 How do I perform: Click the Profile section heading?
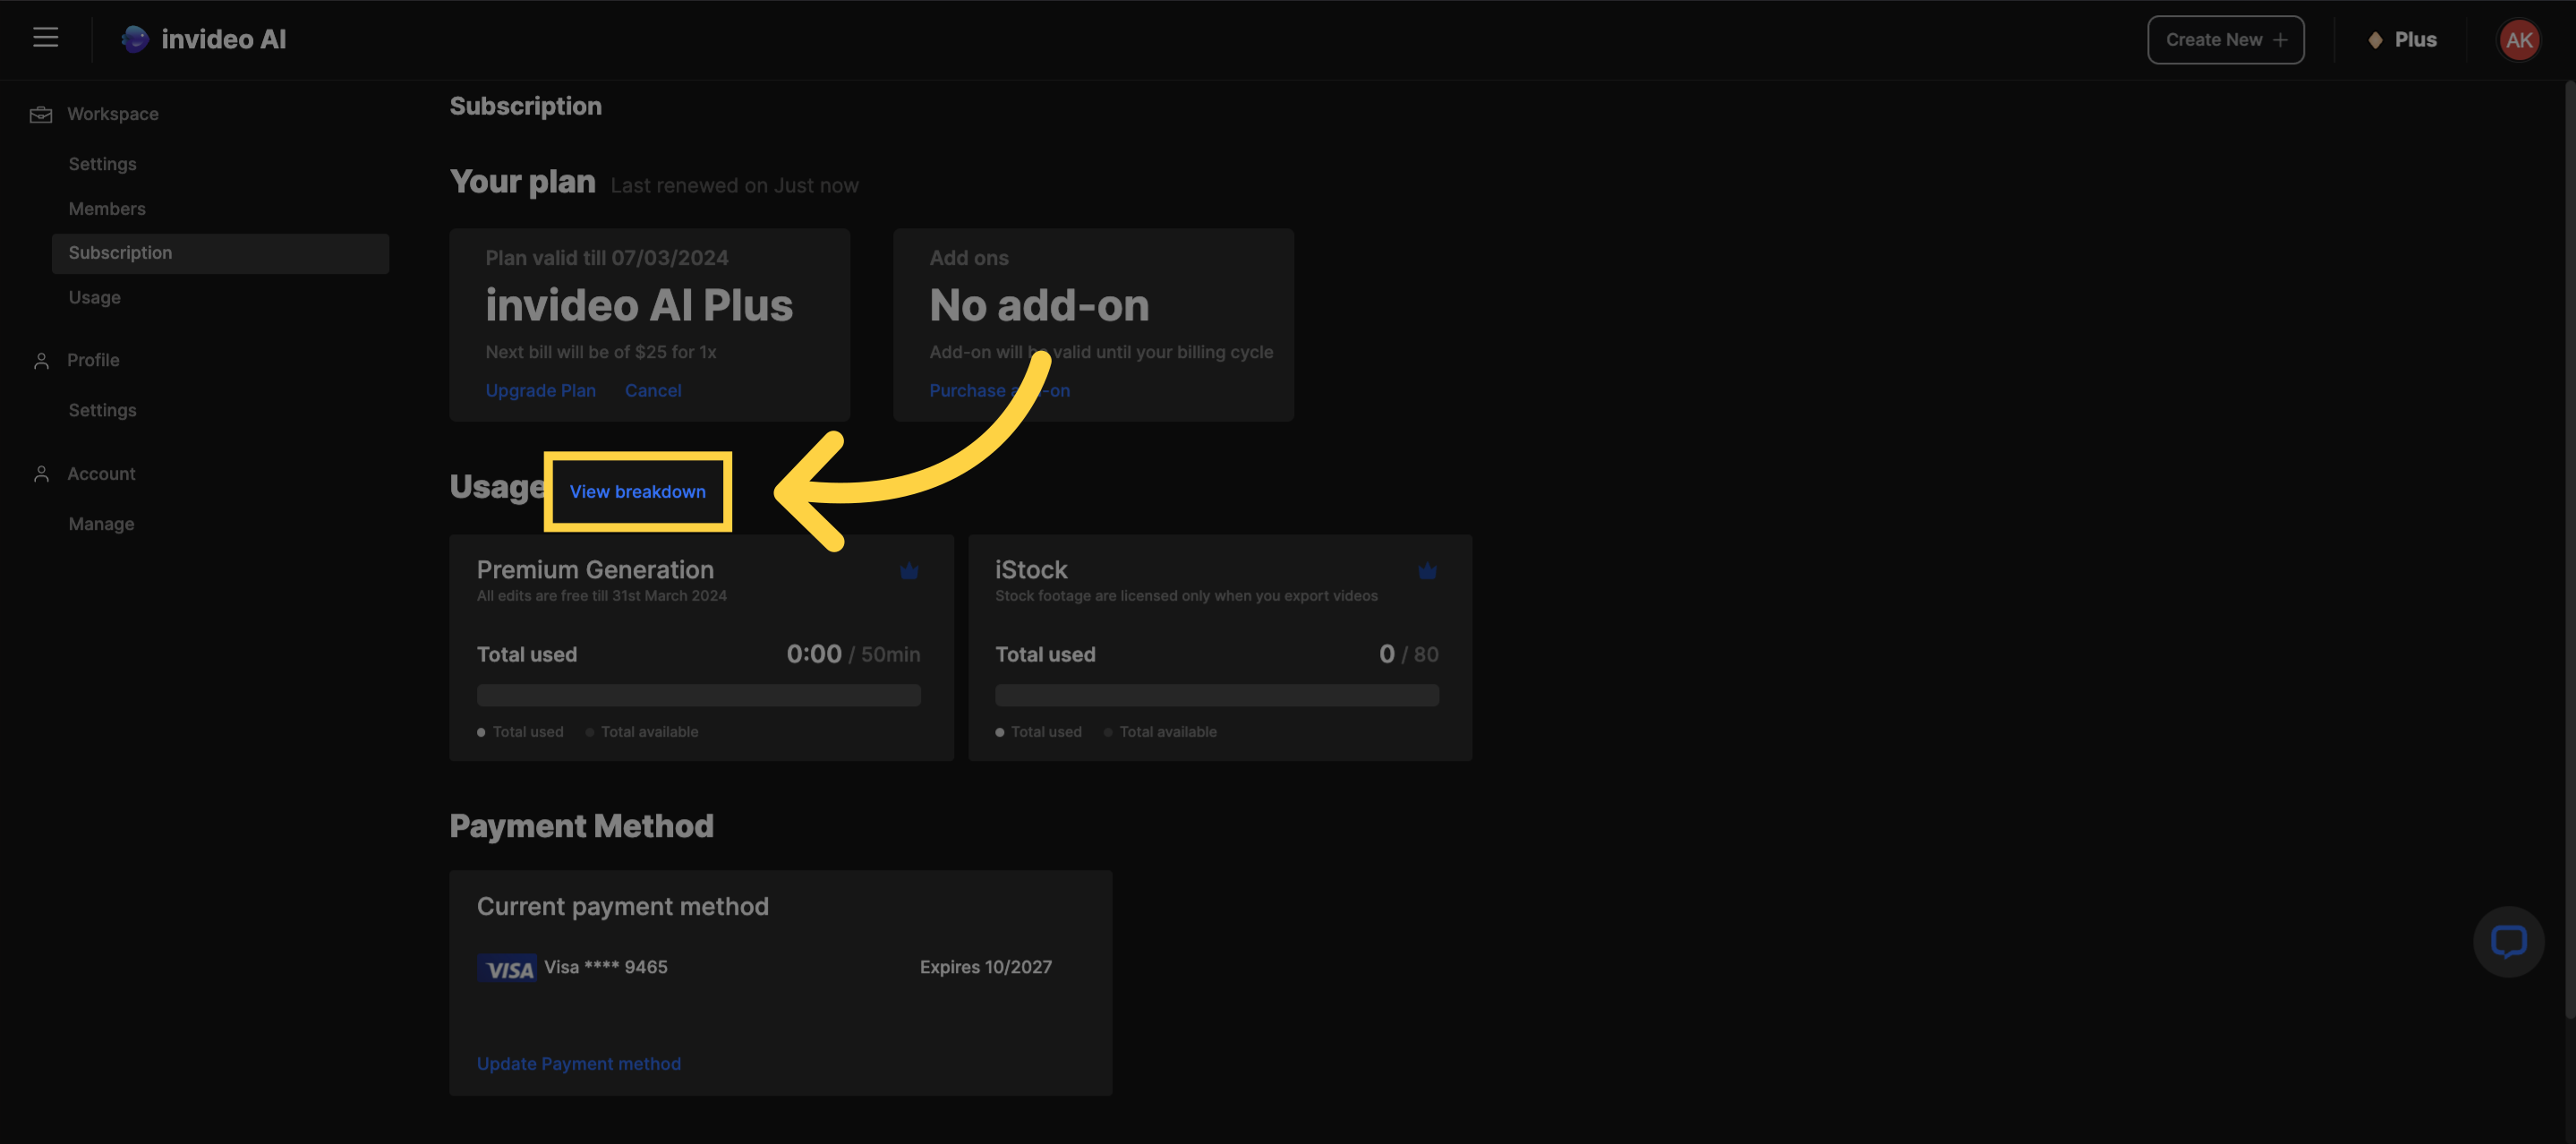93,360
